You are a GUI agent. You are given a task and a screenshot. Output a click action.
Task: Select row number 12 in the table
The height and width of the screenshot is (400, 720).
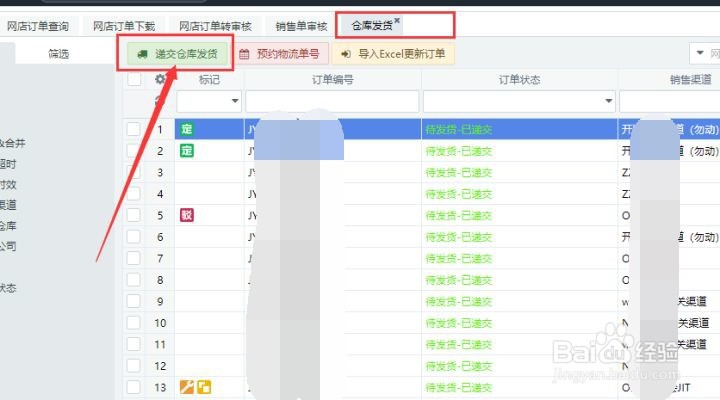(160, 366)
